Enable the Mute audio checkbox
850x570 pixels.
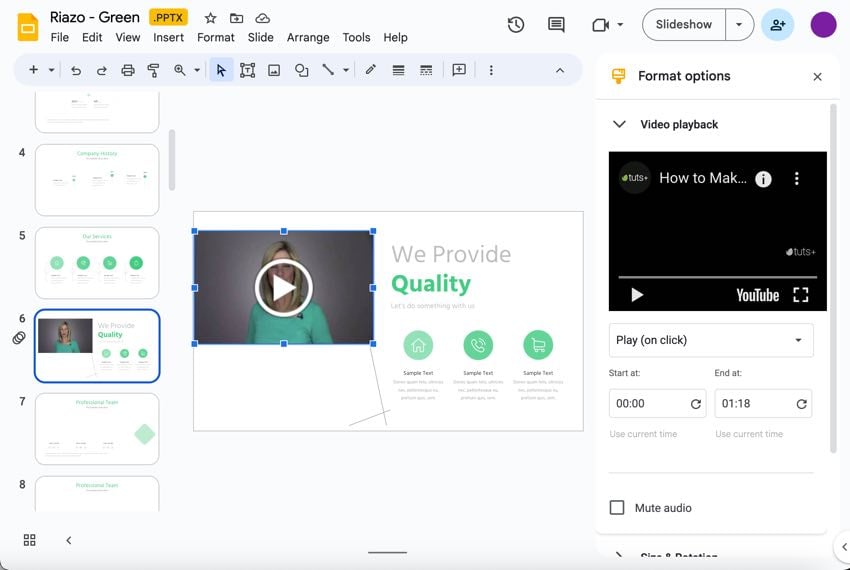tap(617, 508)
